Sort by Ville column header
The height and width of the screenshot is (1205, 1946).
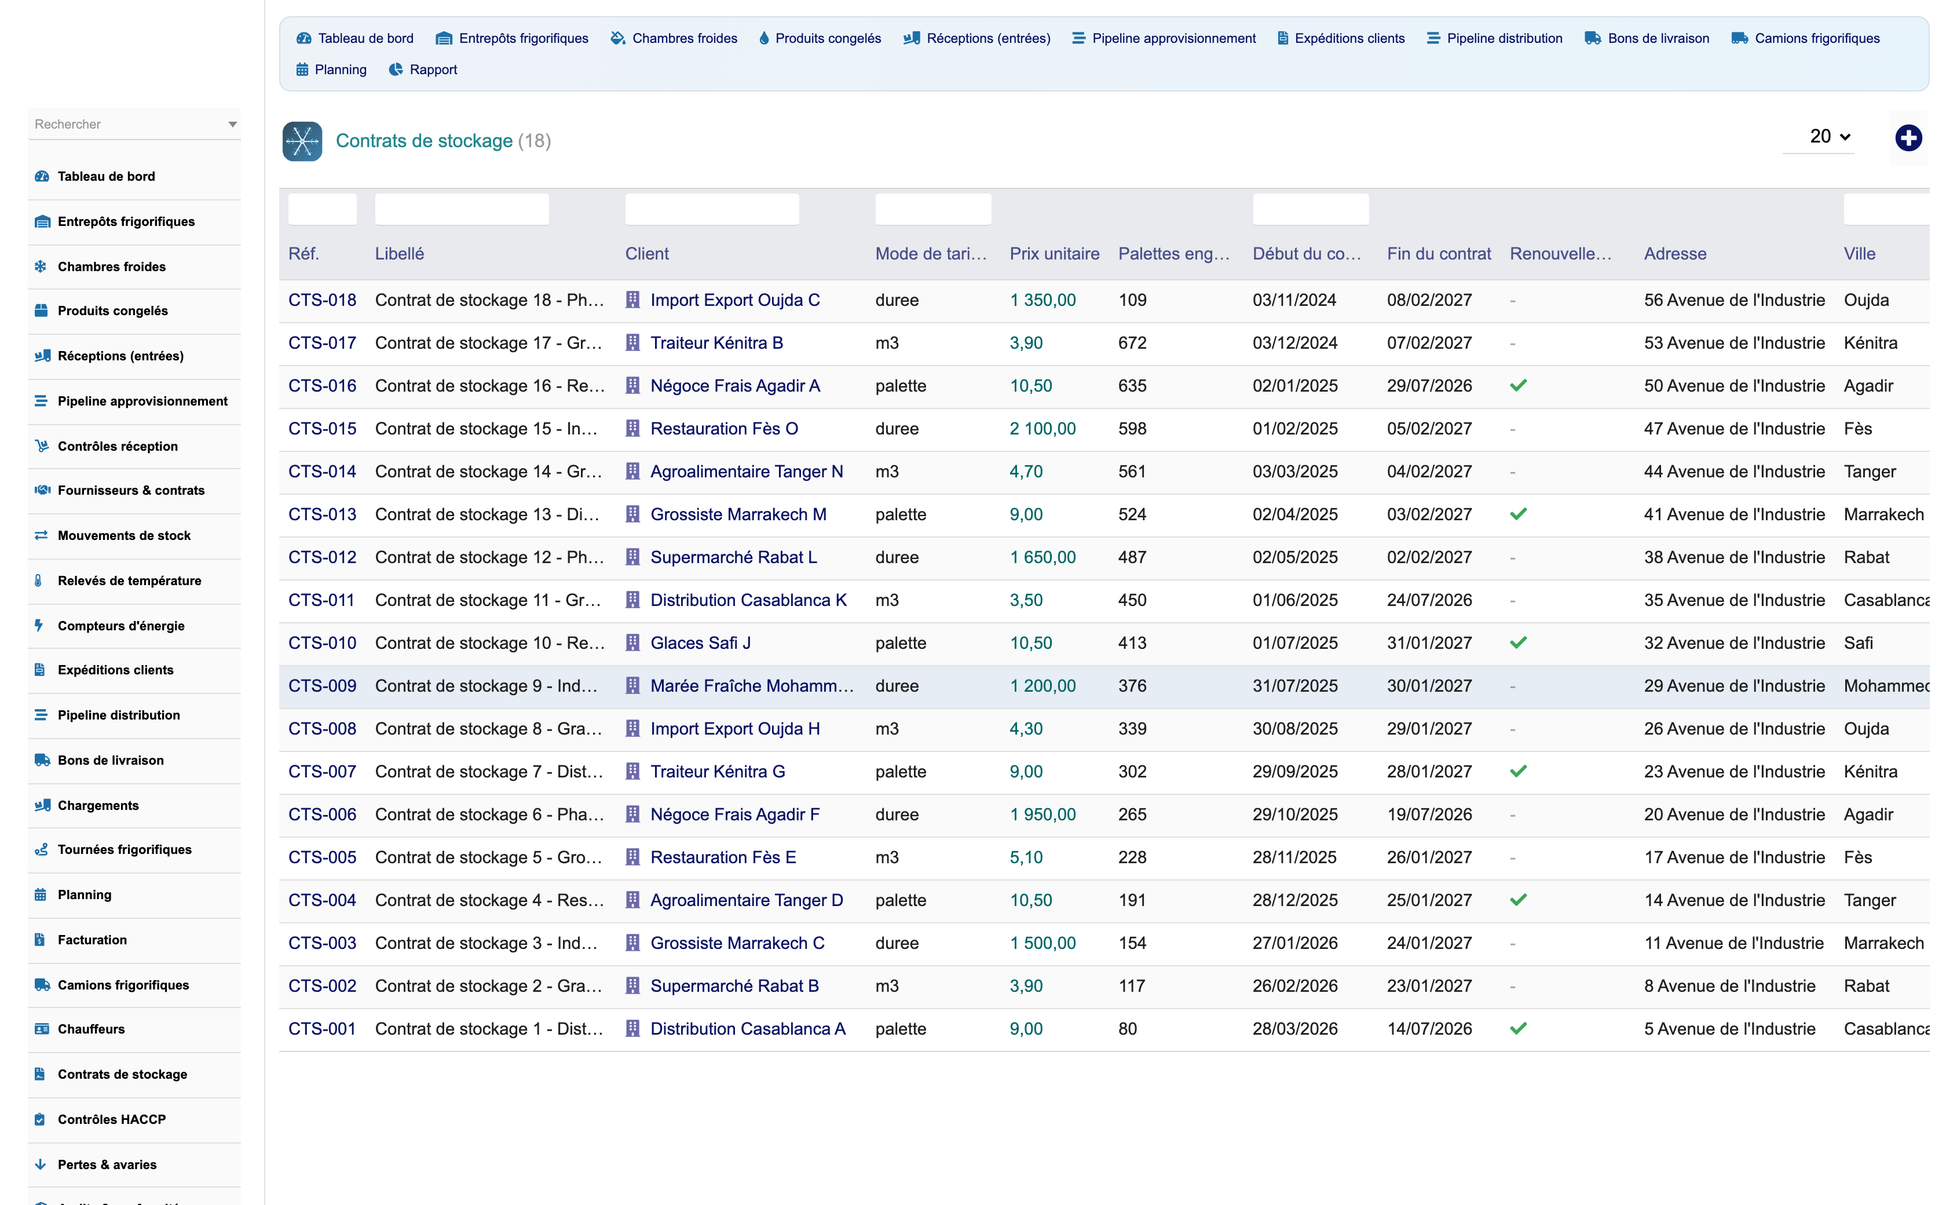coord(1860,254)
